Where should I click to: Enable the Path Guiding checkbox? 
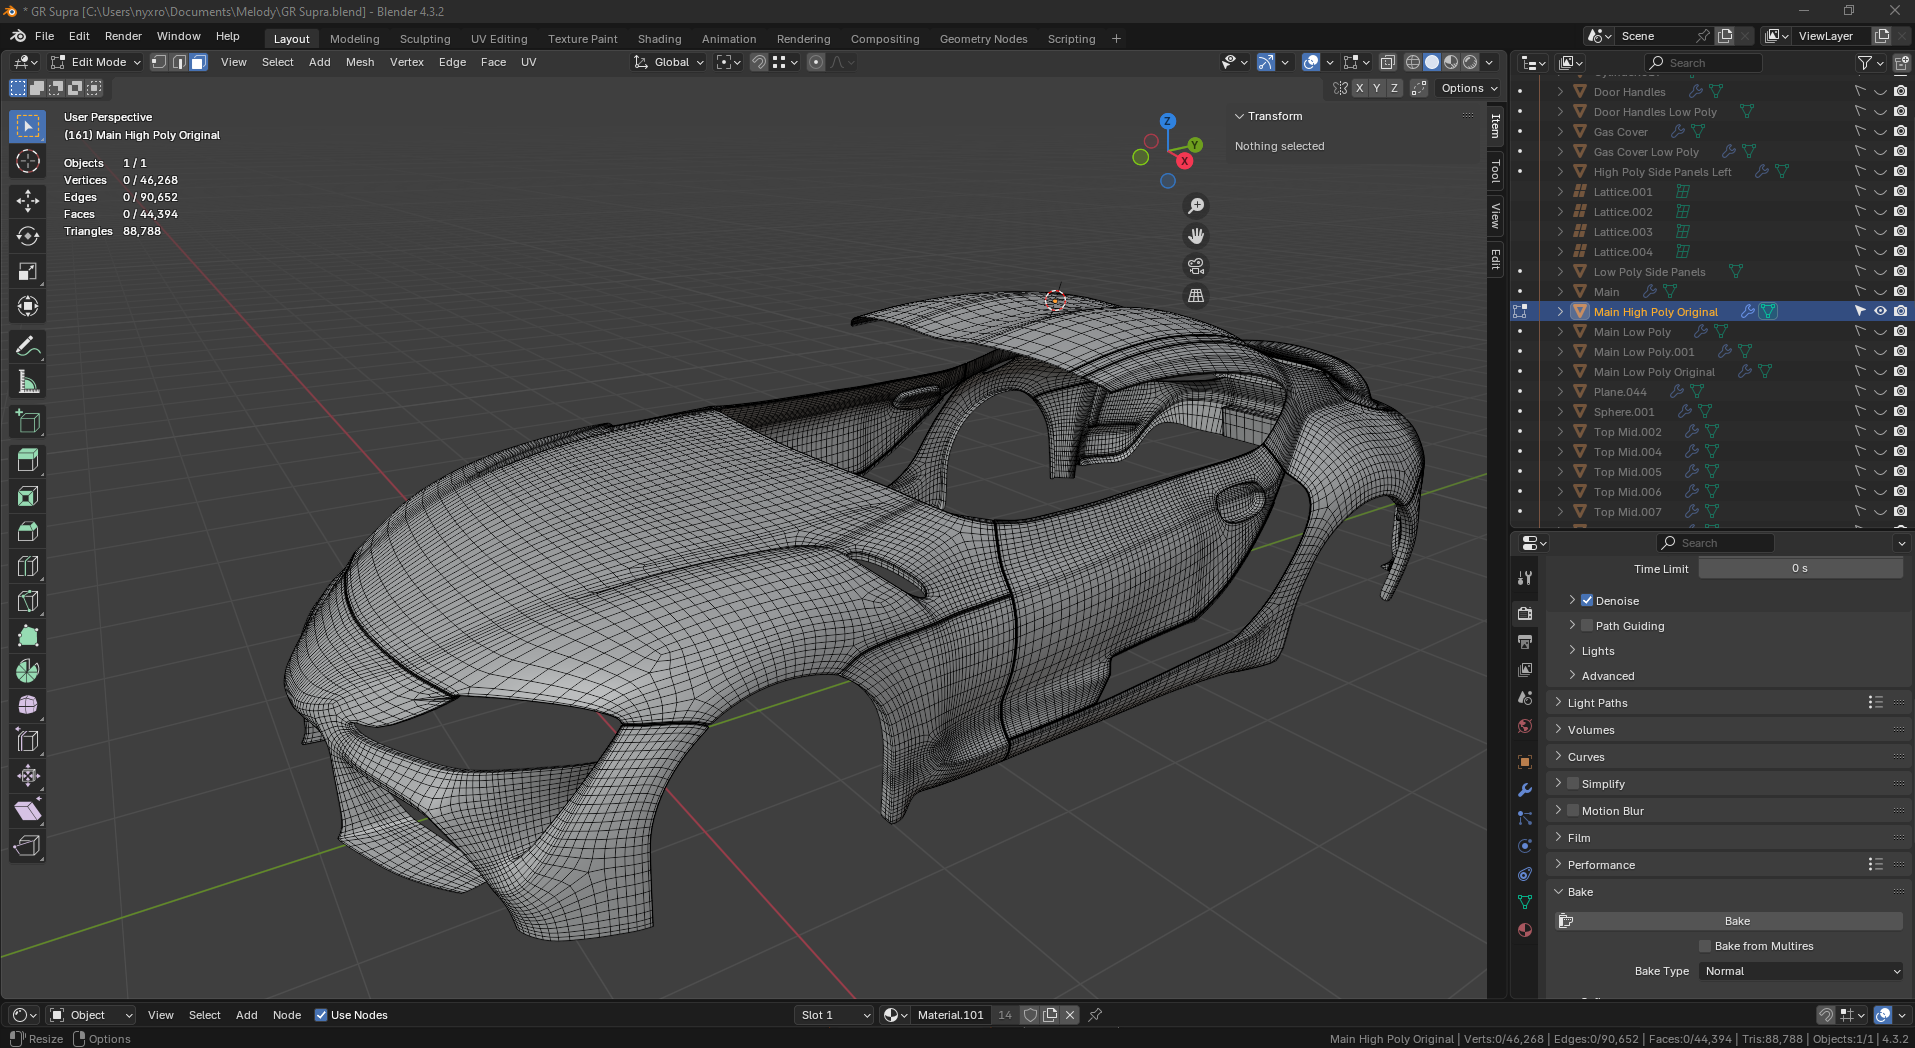pyautogui.click(x=1587, y=625)
